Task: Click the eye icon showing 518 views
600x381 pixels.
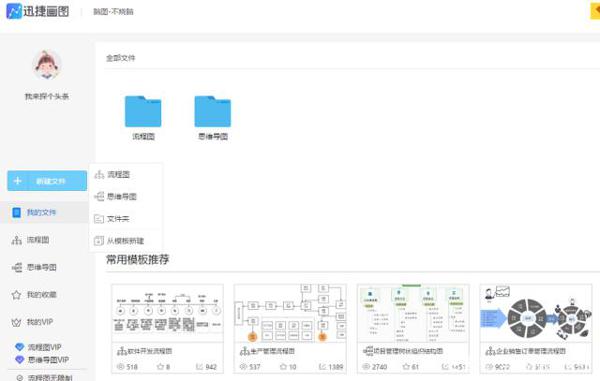Action: 120,366
